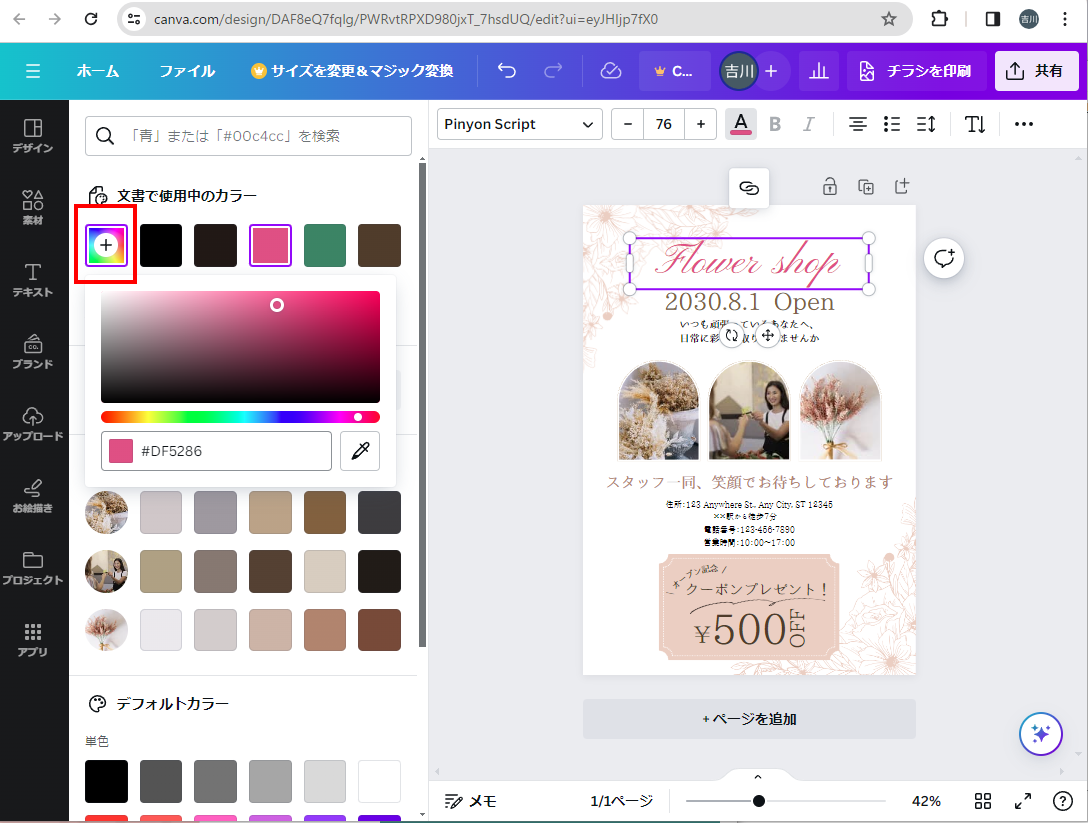Duplicate the page icon above canvas

[x=866, y=186]
